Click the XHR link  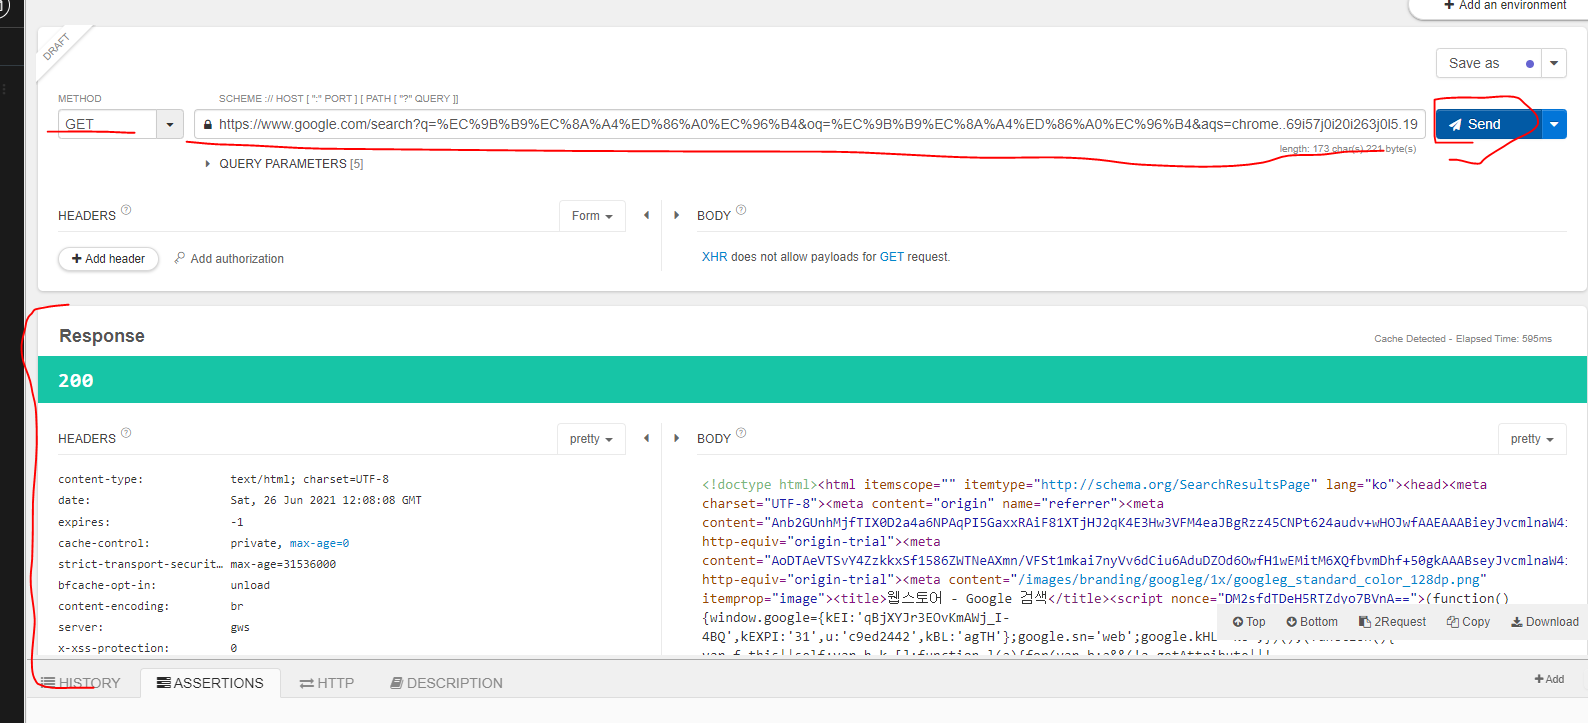[714, 257]
